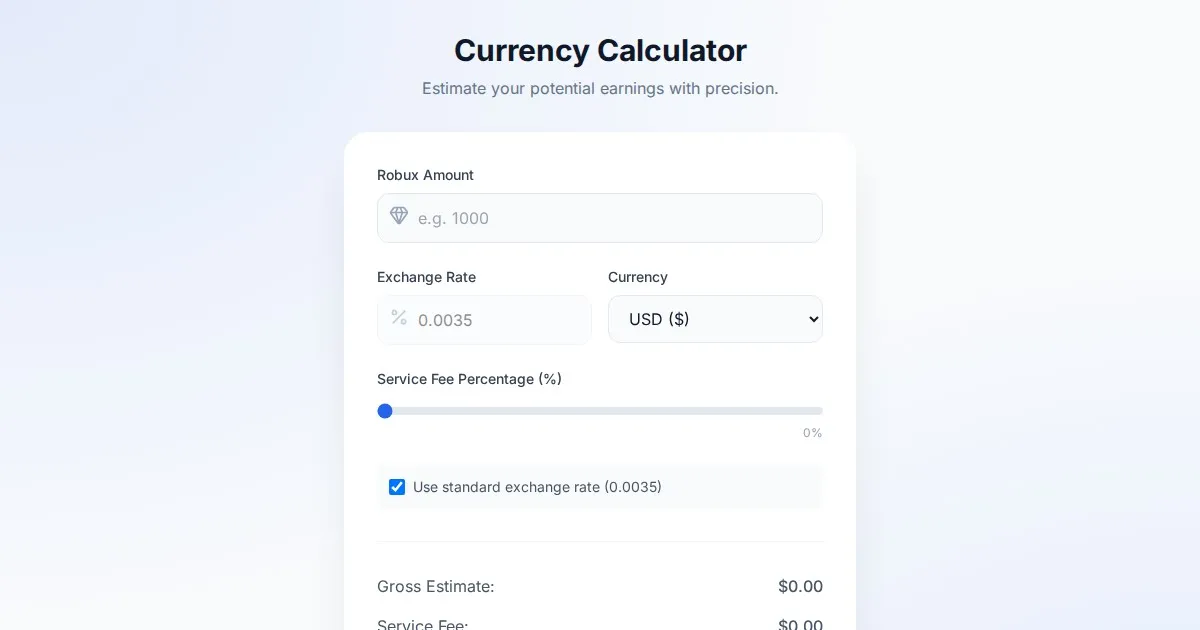1200x630 pixels.
Task: Click the "Gross Estimate:" label
Action: tap(435, 586)
